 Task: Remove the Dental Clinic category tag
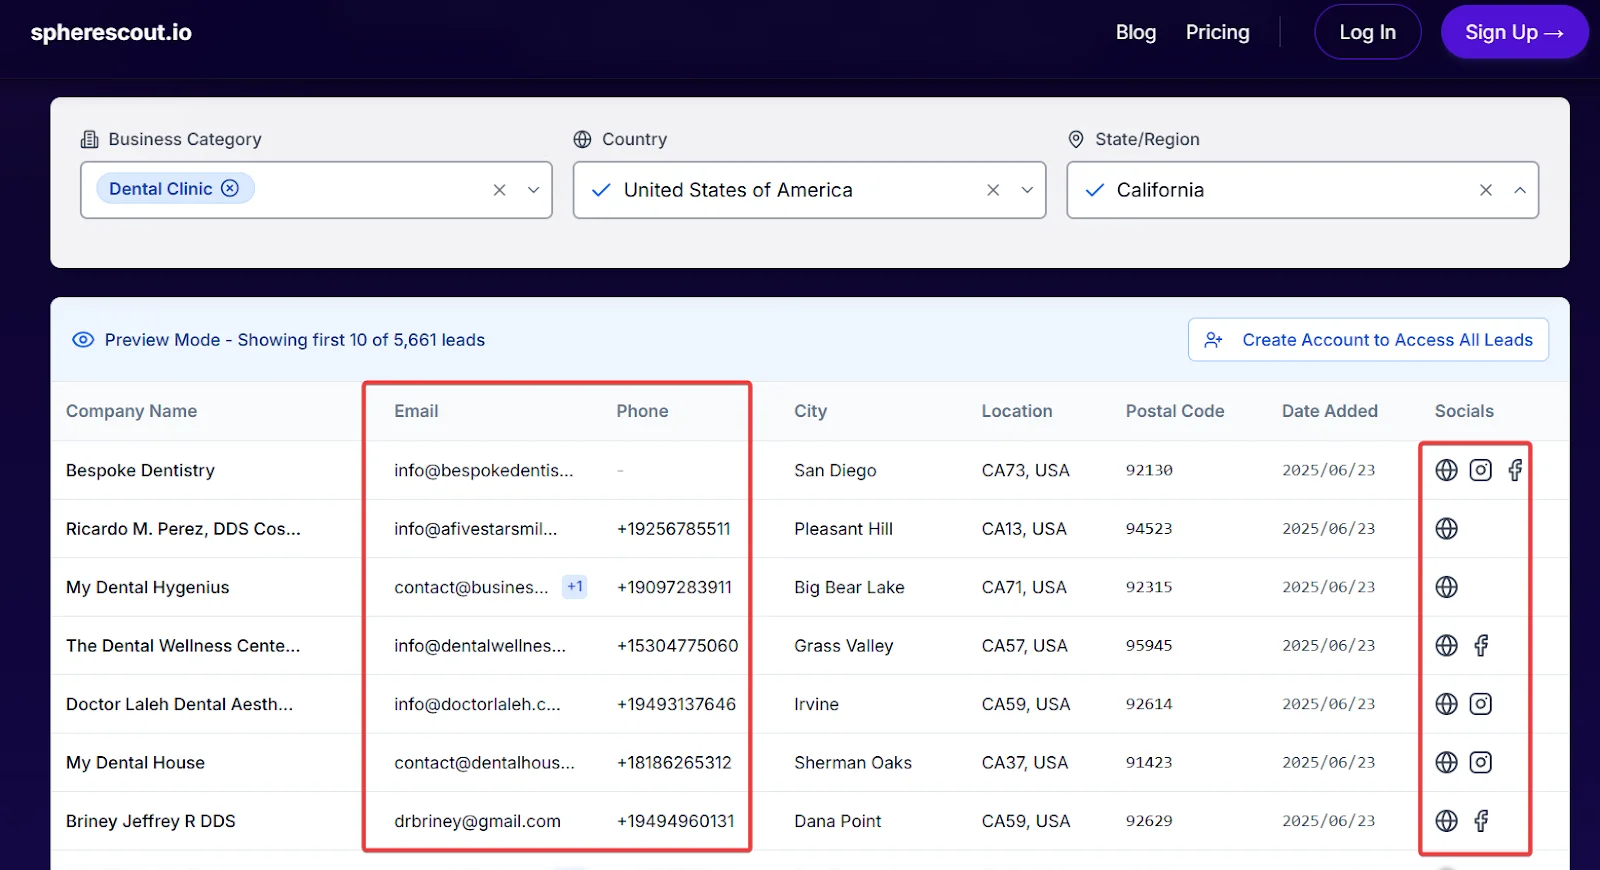pyautogui.click(x=230, y=188)
